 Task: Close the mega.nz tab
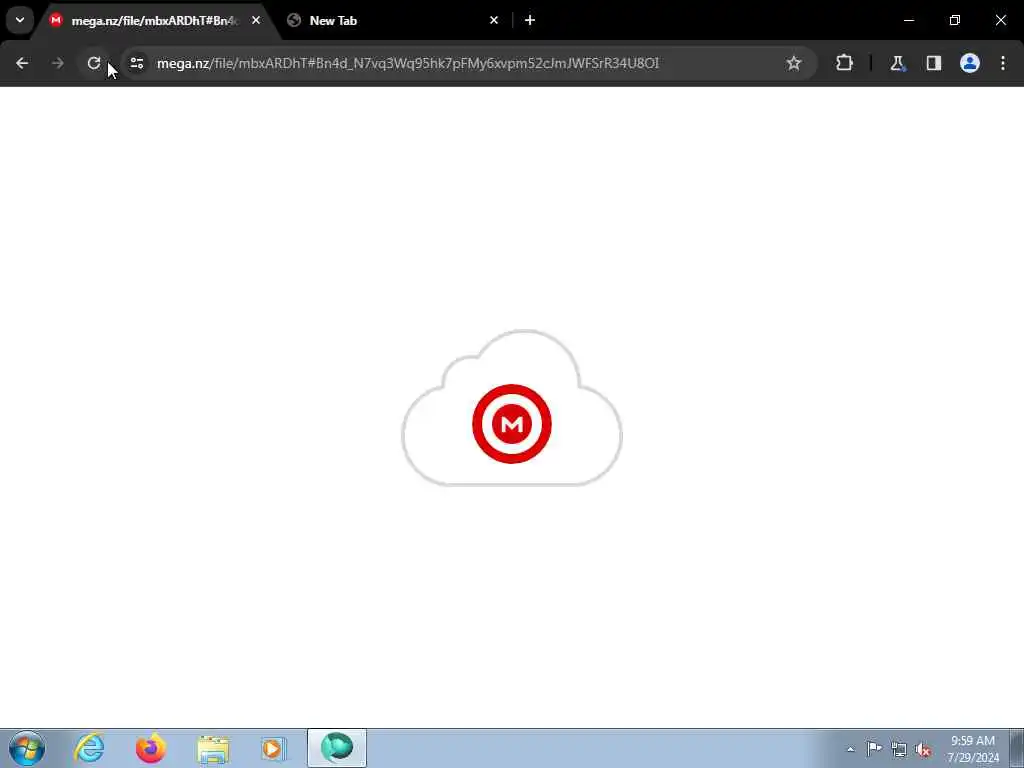tap(256, 20)
